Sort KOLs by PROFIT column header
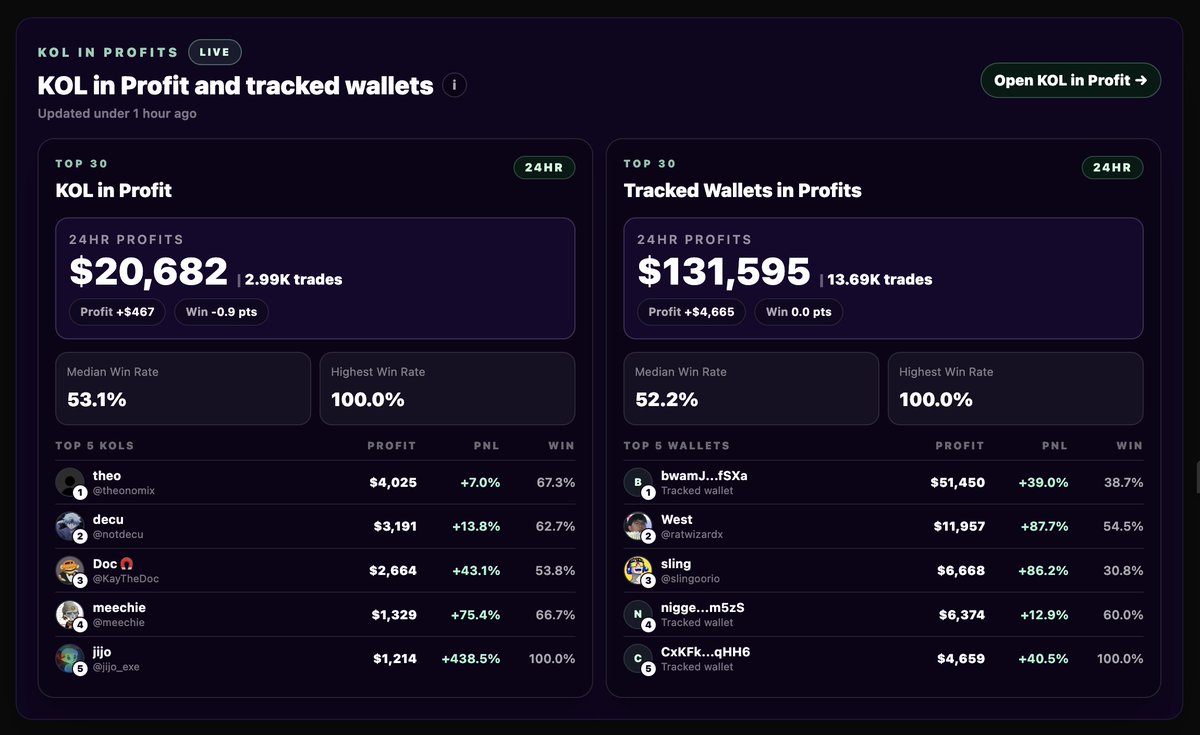The width and height of the screenshot is (1200, 735). [392, 446]
